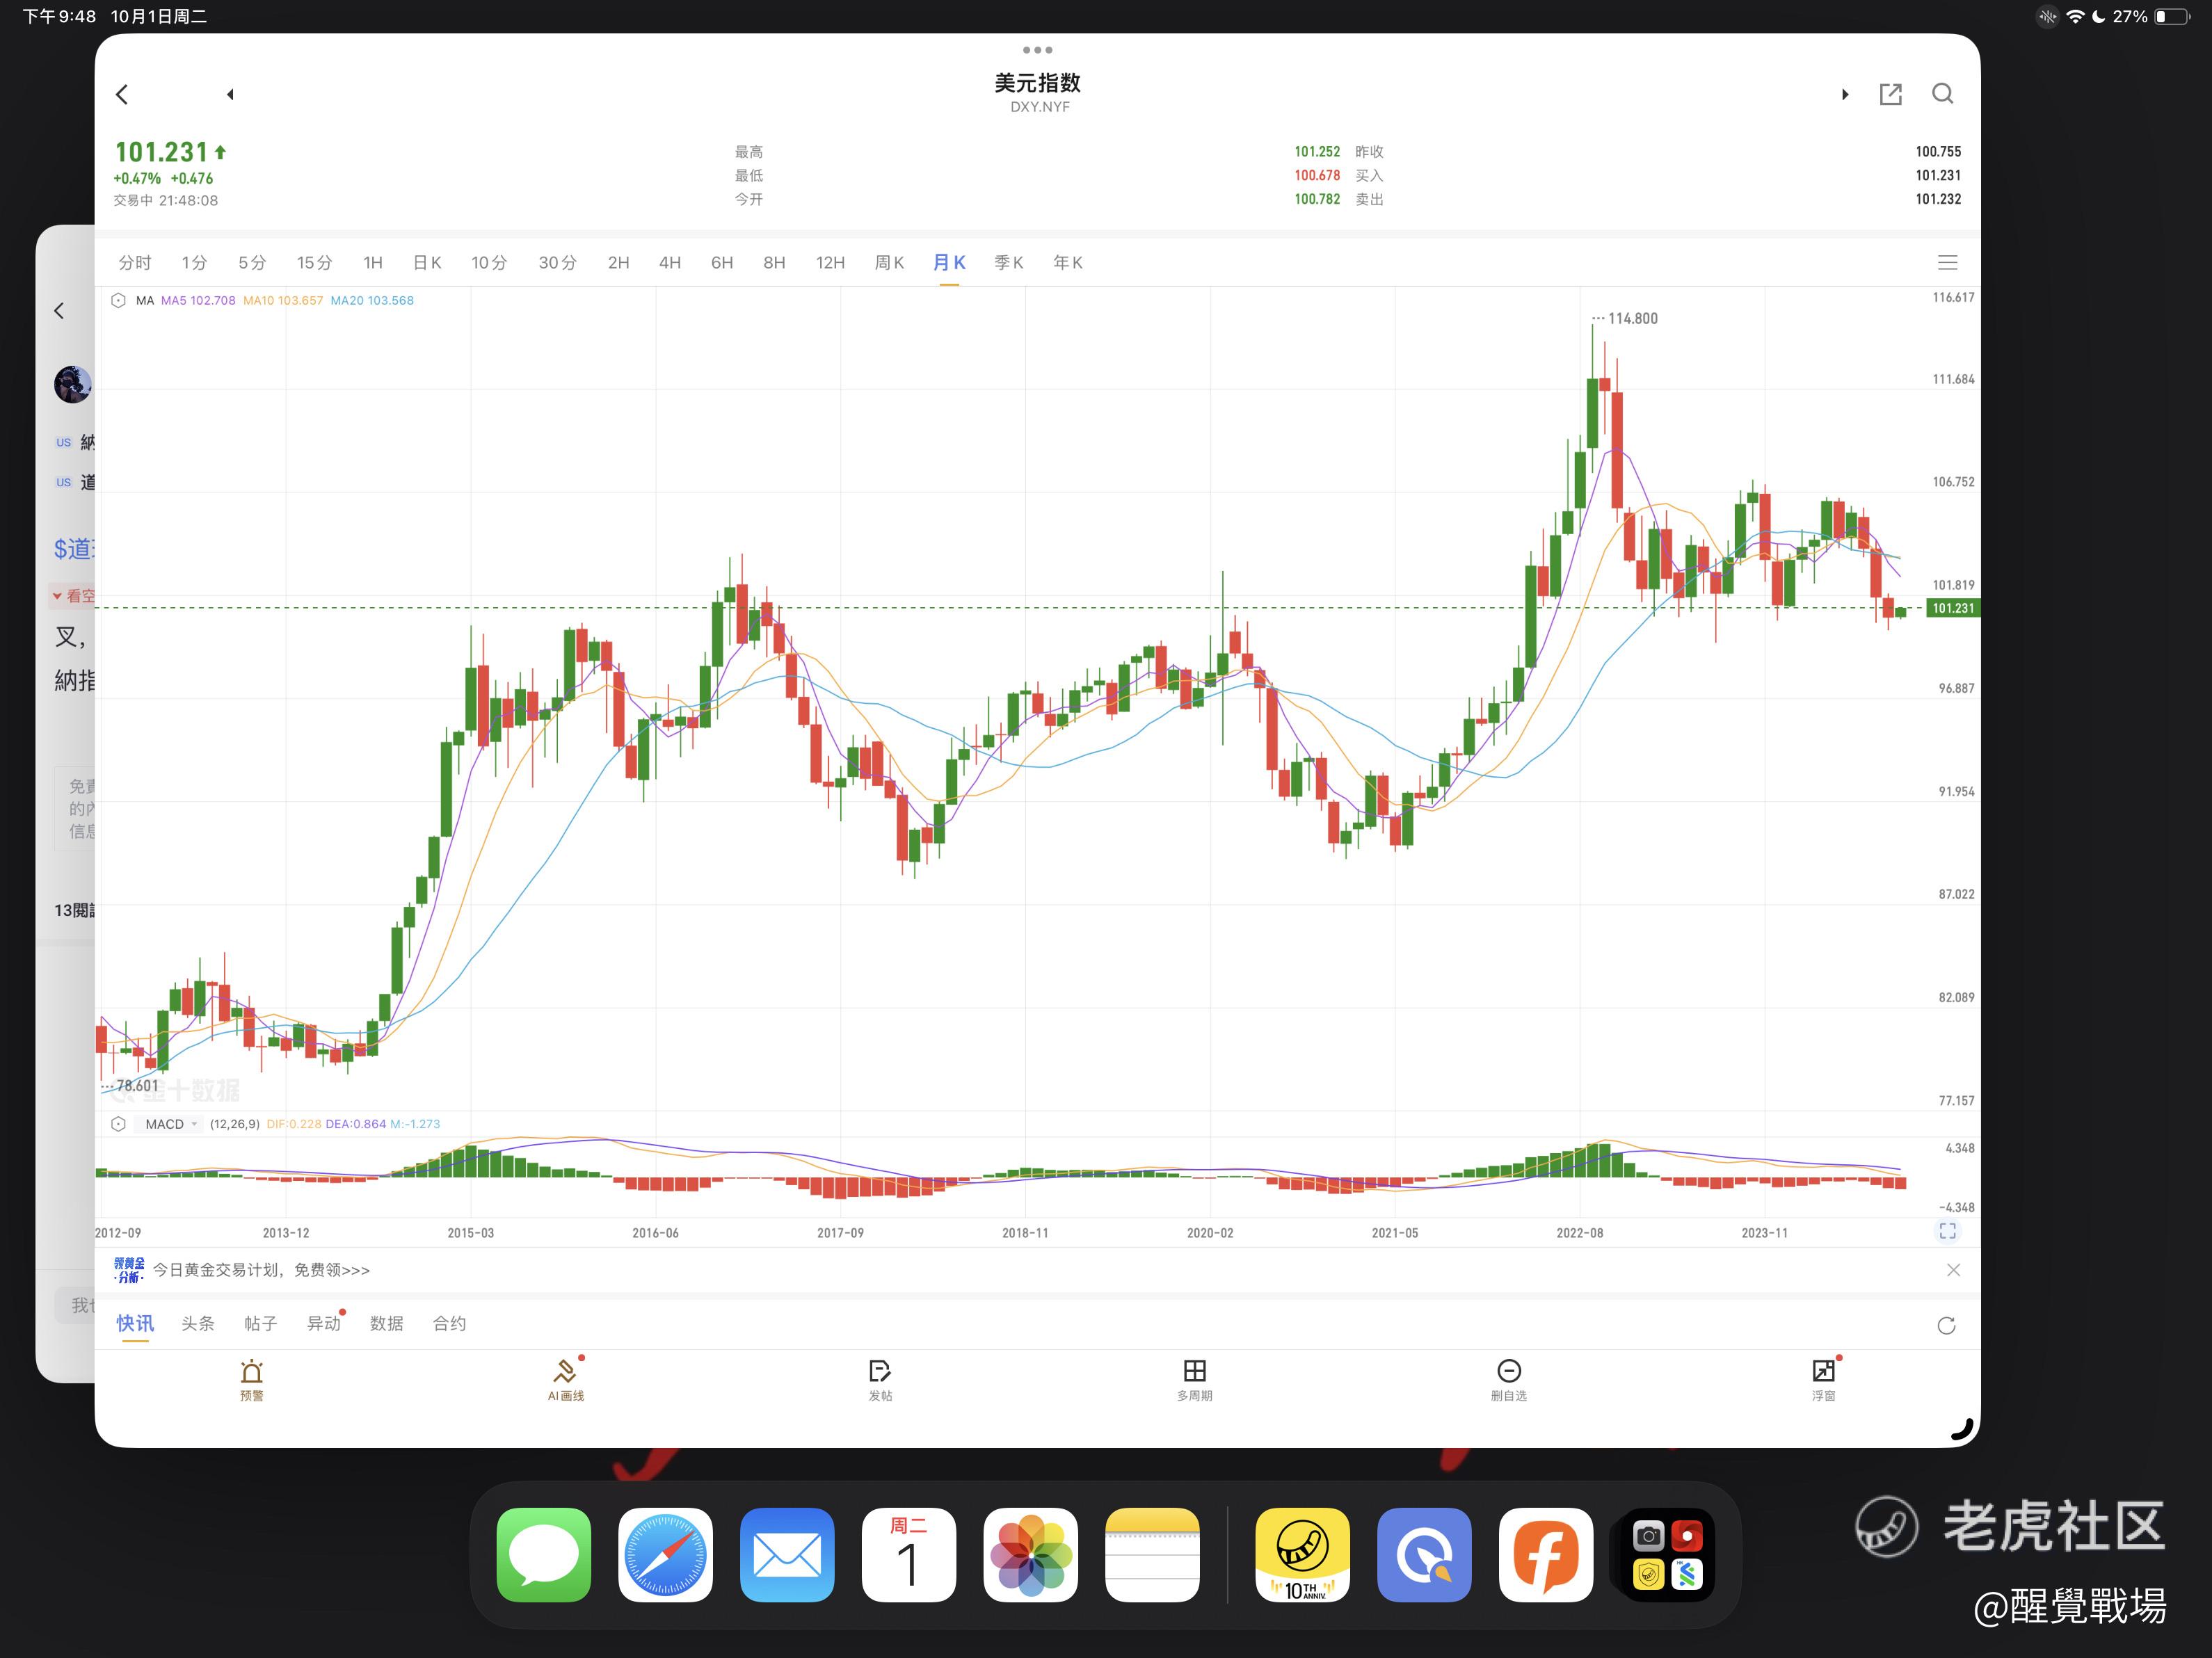
Task: Open the 预警 alert bell icon
Action: 251,1371
